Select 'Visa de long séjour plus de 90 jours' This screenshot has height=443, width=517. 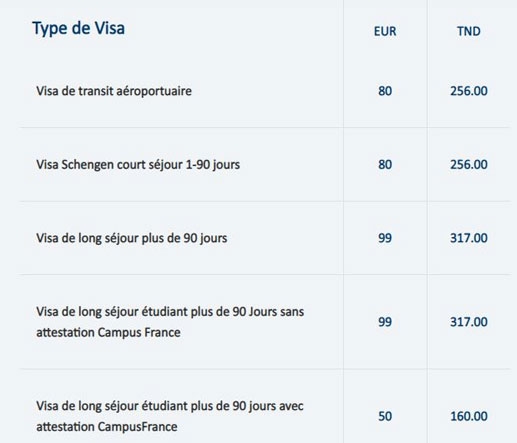click(x=132, y=238)
